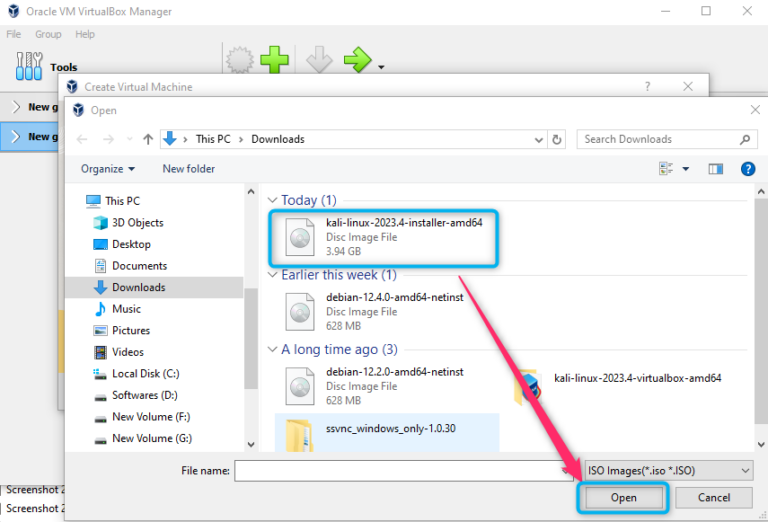The image size is (768, 522).
Task: Collapse the Today group chevron
Action: (272, 200)
